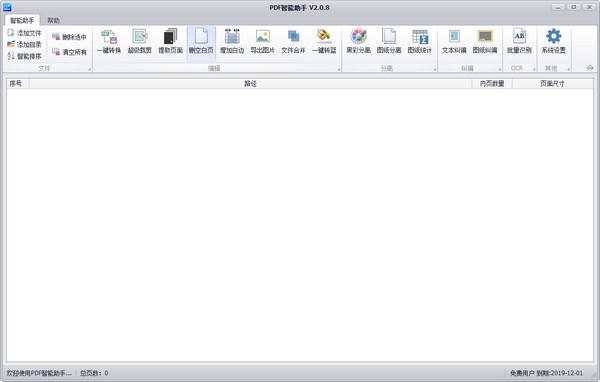Open 系统设置 system settings gear
Viewport: 600px width, 382px height.
pyautogui.click(x=553, y=42)
